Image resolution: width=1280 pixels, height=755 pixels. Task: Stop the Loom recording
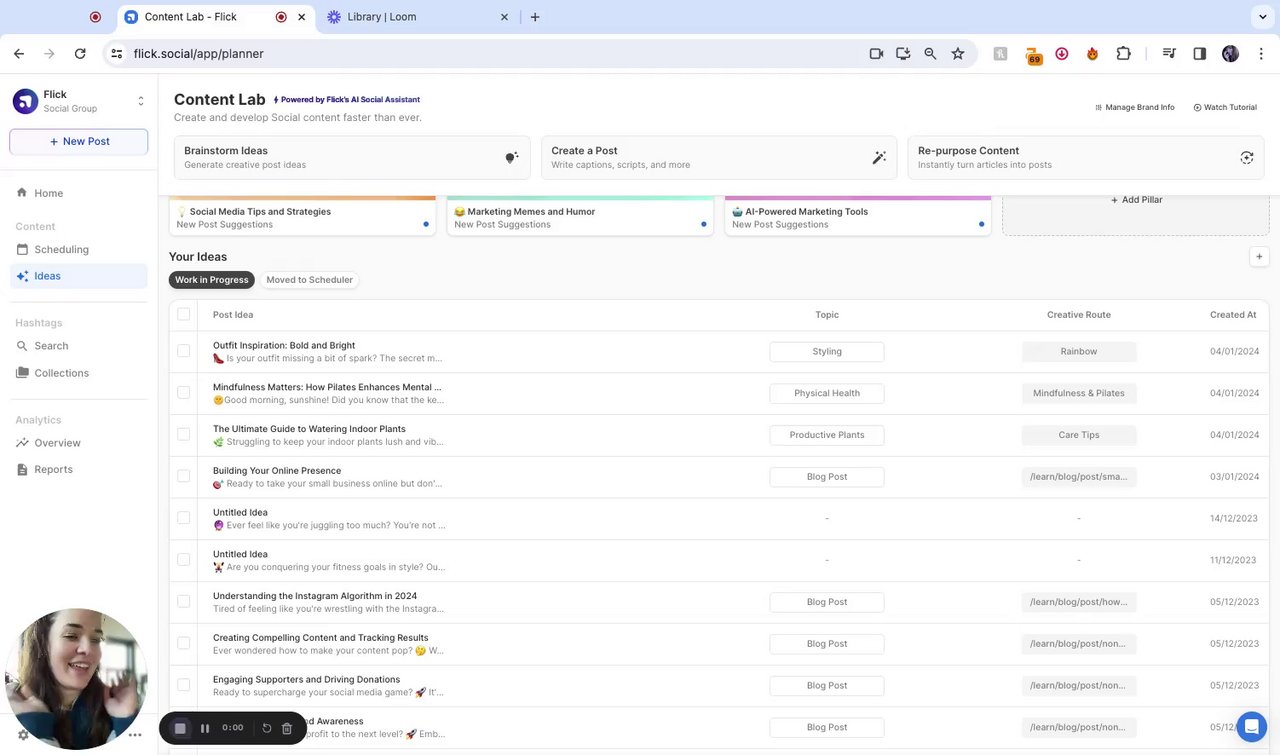pos(180,728)
